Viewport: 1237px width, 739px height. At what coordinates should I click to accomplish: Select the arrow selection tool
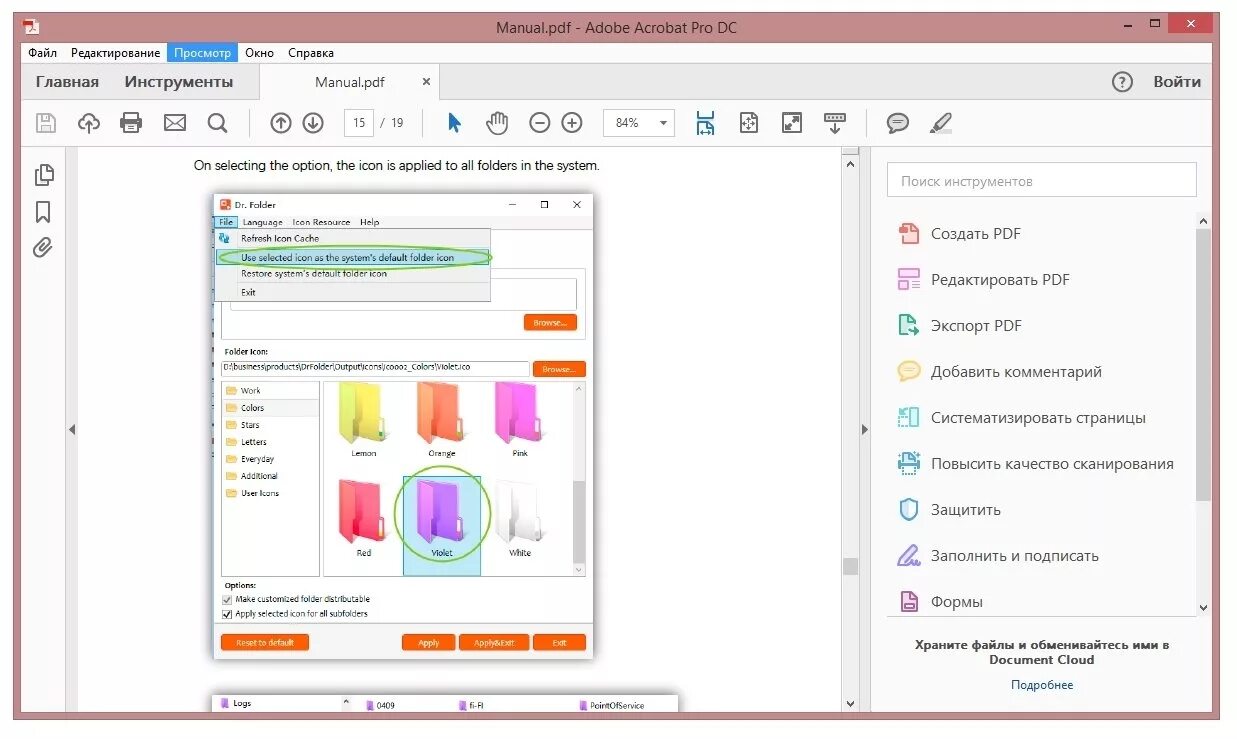pyautogui.click(x=453, y=122)
